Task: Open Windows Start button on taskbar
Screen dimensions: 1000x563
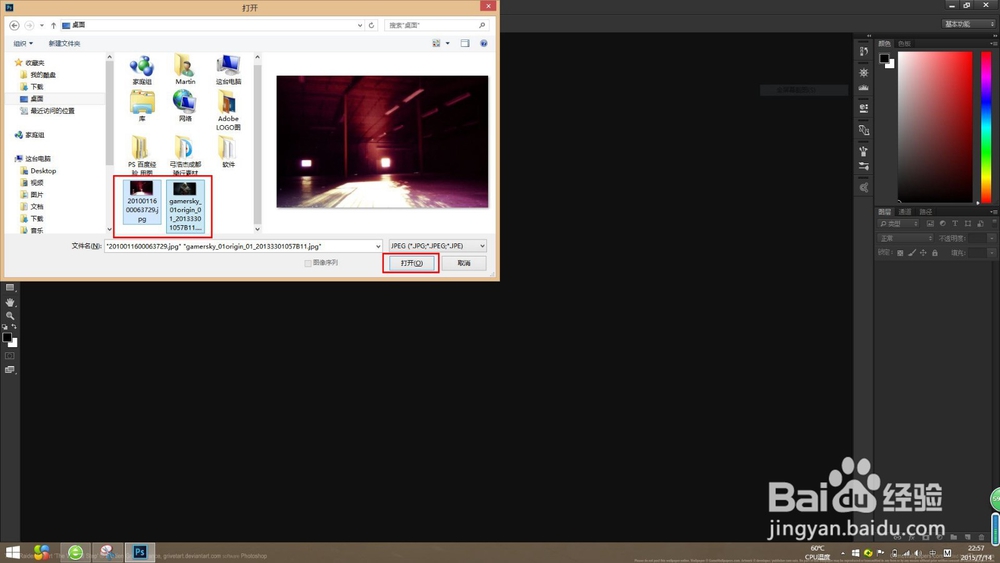Action: pos(13,552)
